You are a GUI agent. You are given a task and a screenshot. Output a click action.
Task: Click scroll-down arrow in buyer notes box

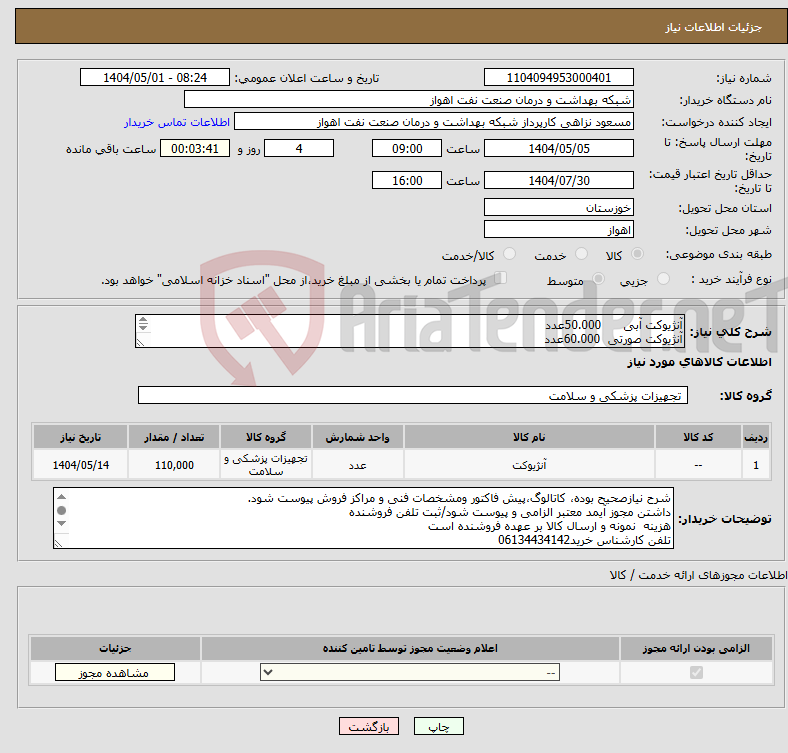(61, 525)
